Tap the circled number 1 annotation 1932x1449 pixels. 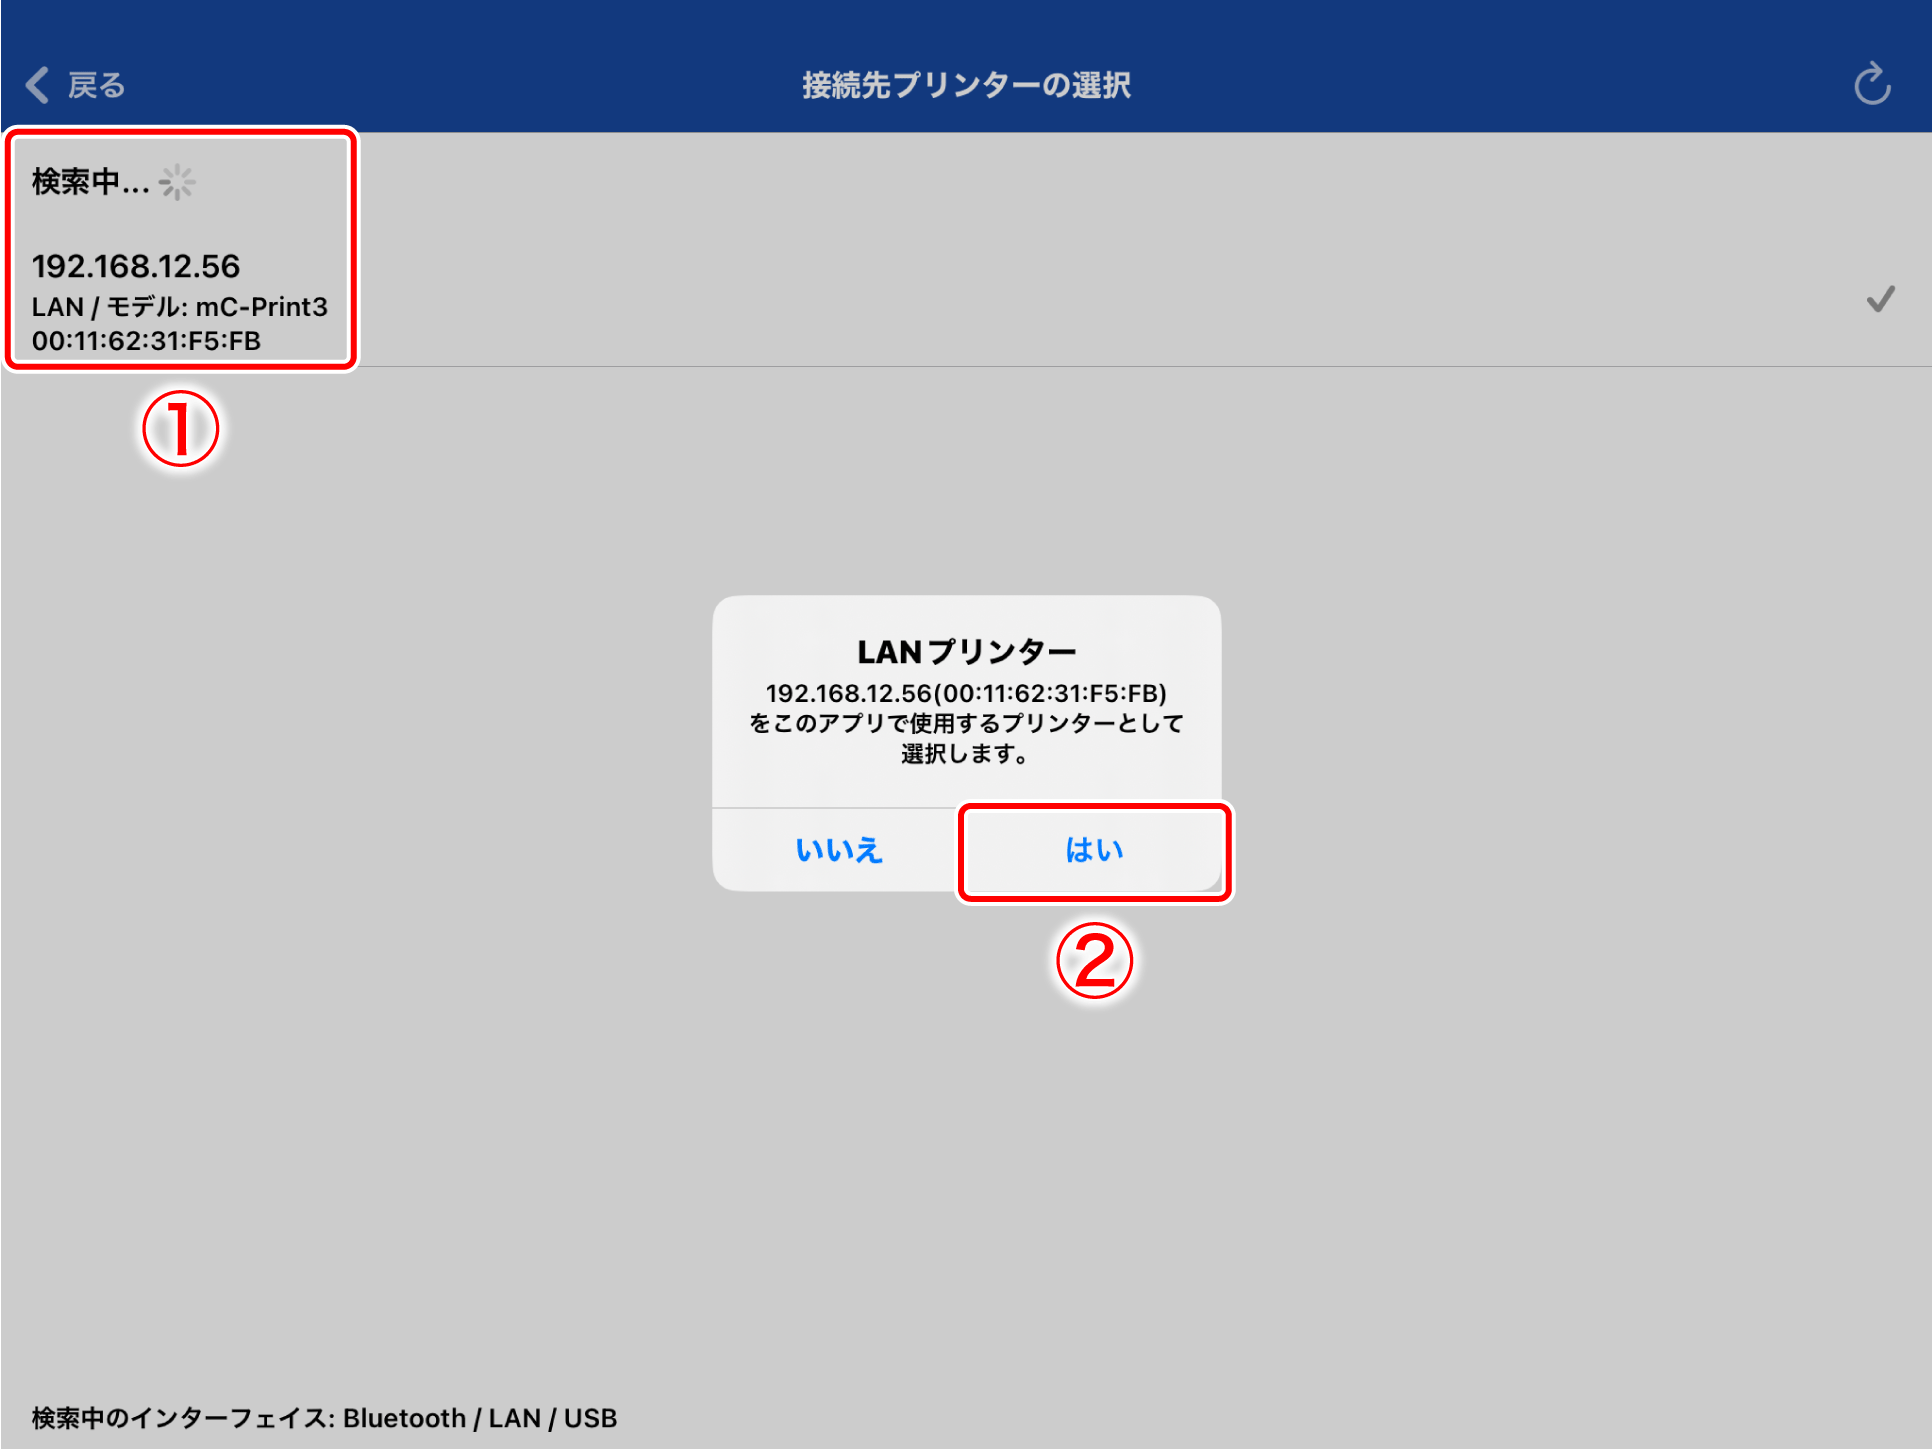180,427
